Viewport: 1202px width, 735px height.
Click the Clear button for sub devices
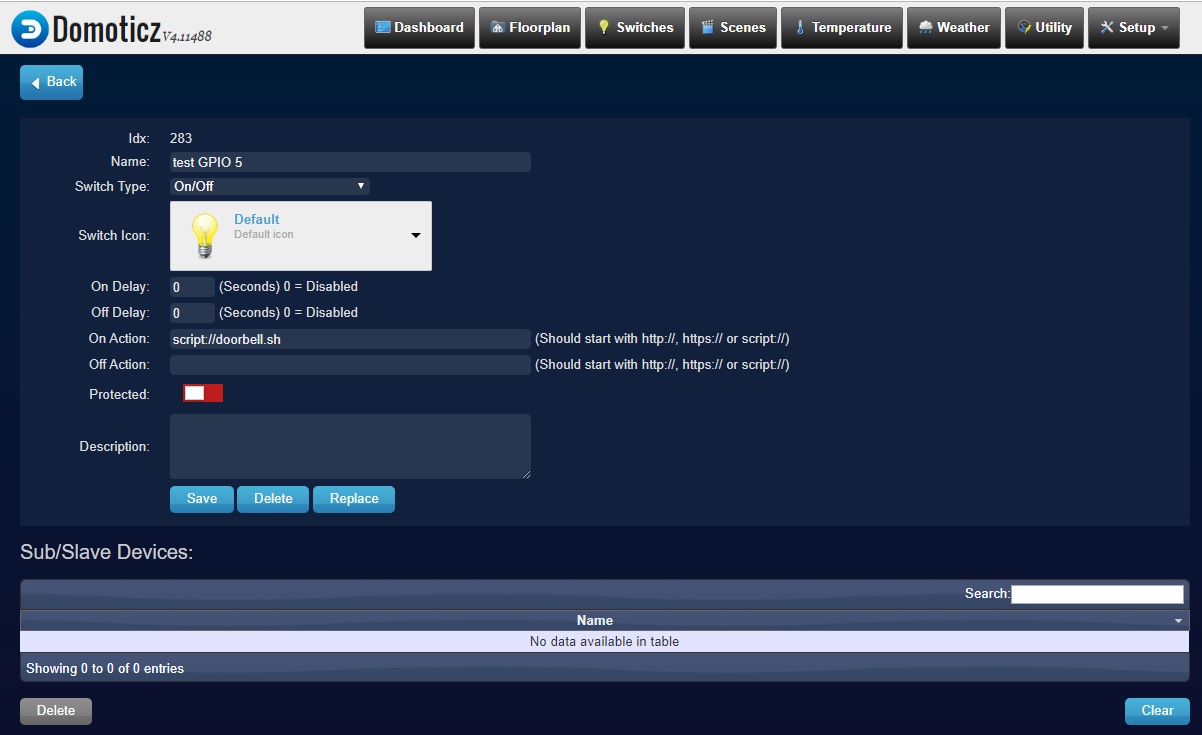[x=1156, y=711]
